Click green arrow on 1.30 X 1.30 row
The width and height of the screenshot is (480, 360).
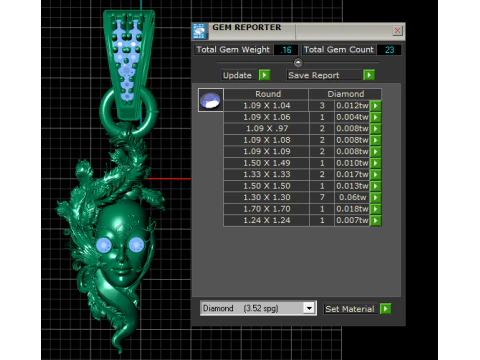click(376, 198)
